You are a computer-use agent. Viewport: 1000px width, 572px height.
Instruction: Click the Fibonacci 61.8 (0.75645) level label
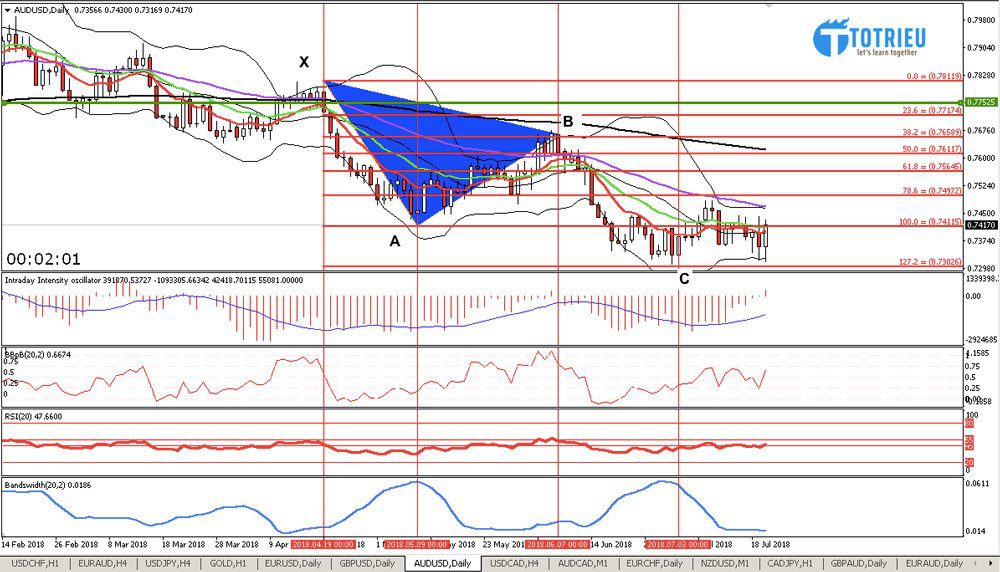[x=932, y=166]
